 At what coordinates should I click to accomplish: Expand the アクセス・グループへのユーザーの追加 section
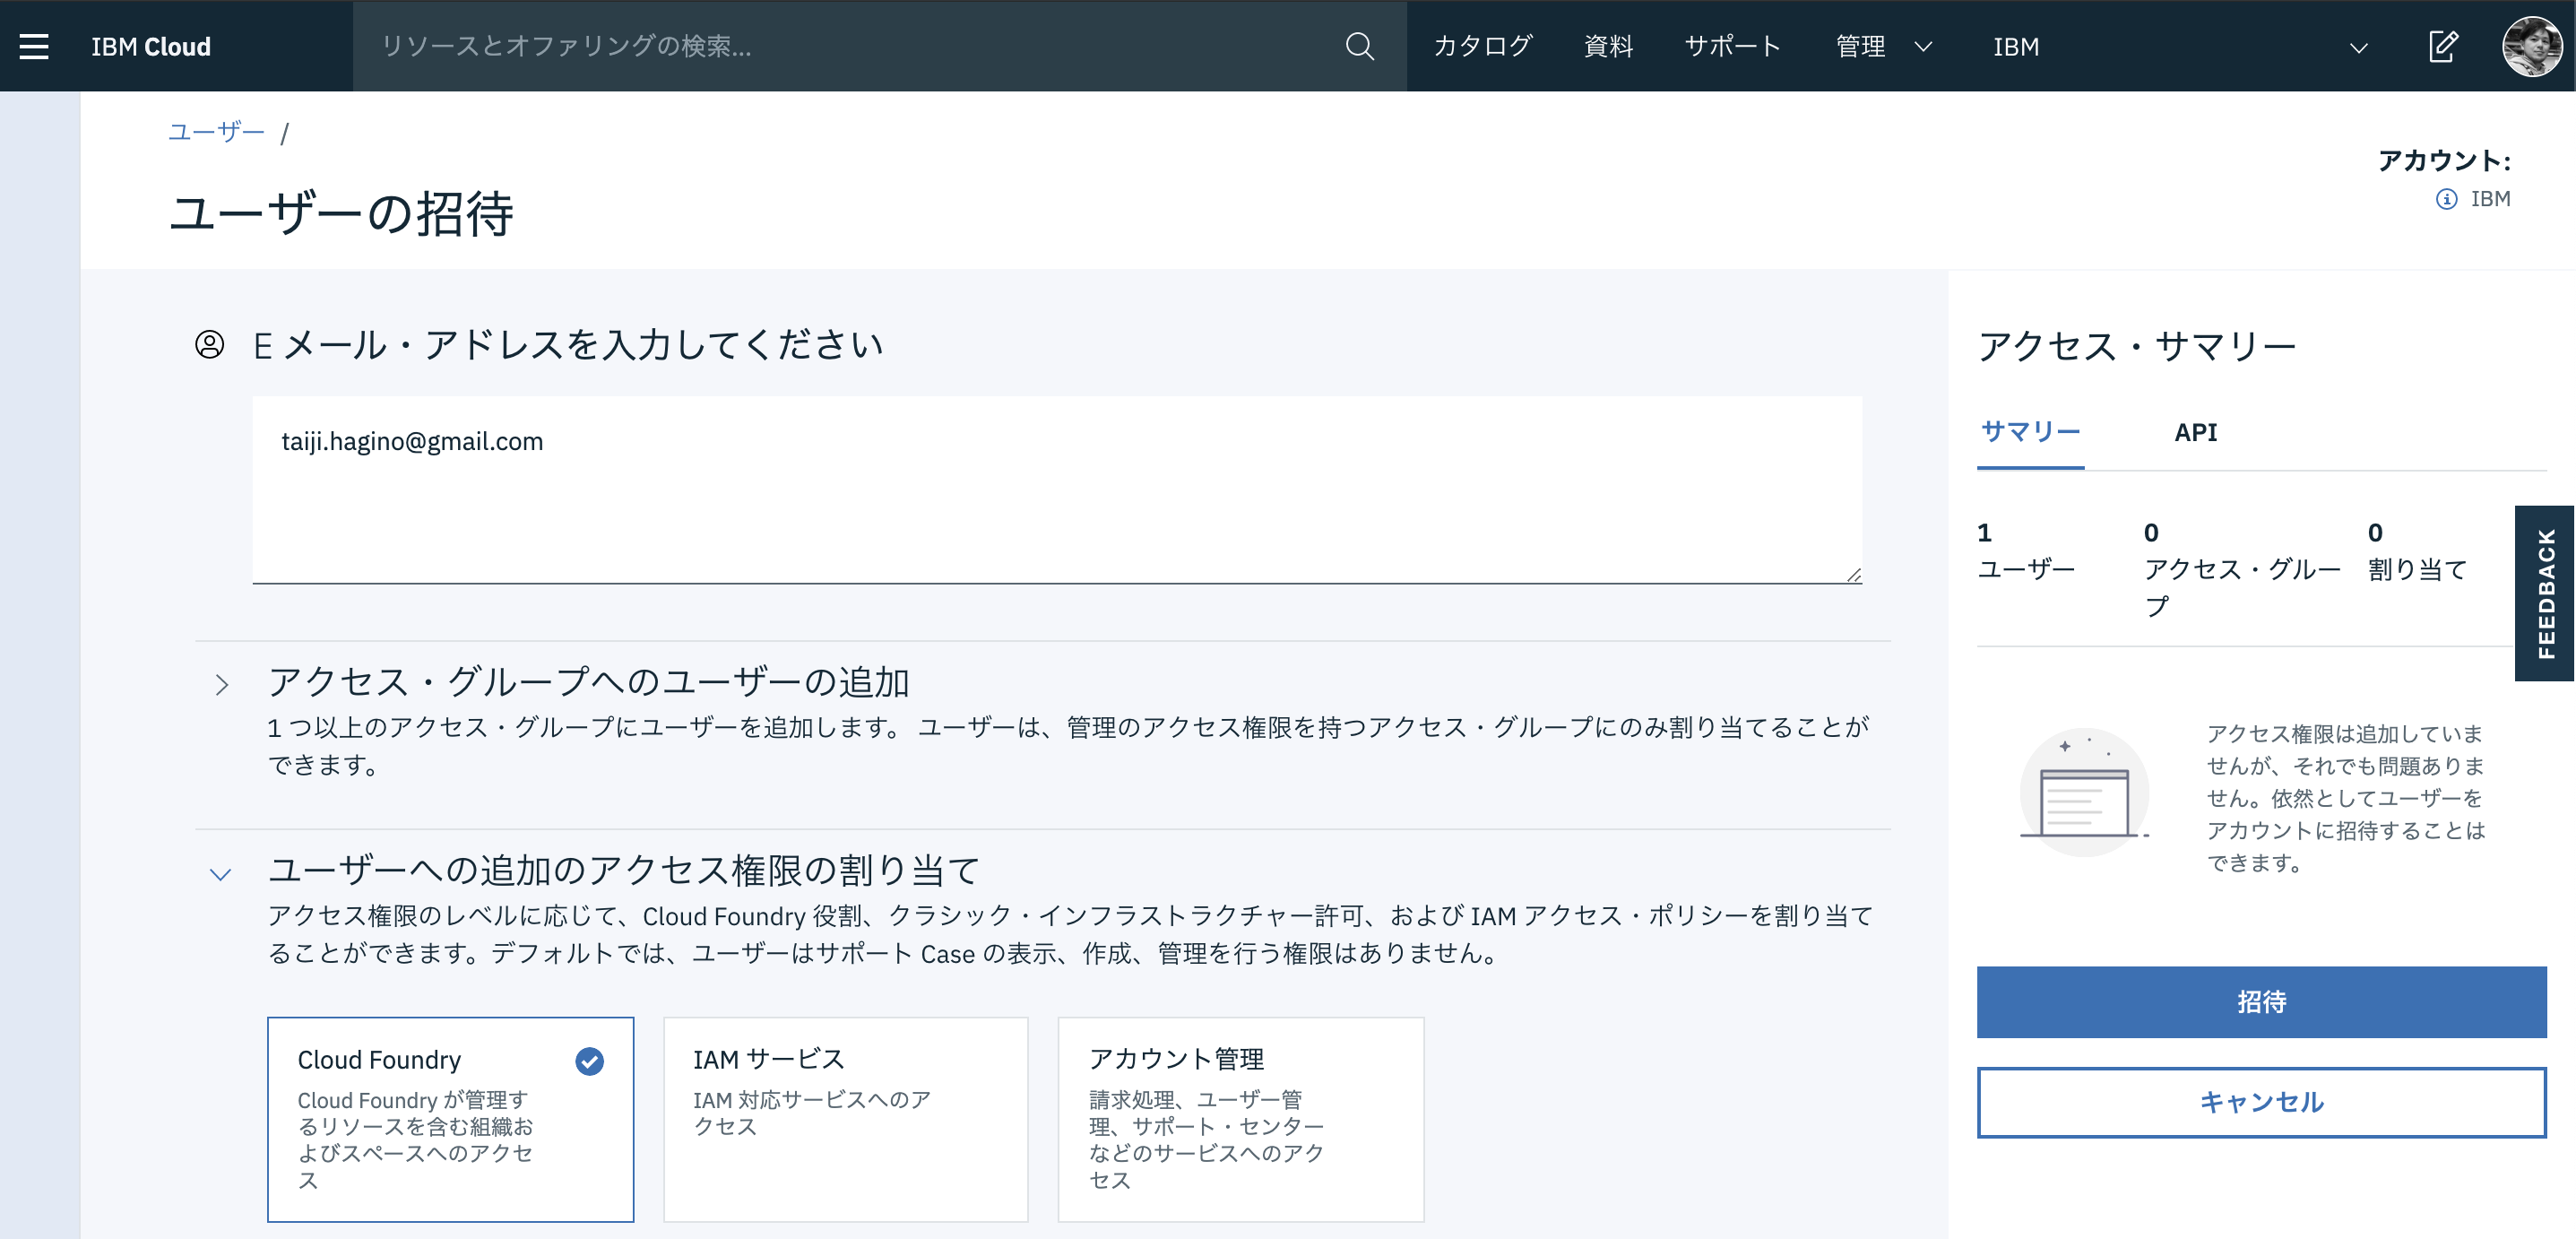pos(222,685)
